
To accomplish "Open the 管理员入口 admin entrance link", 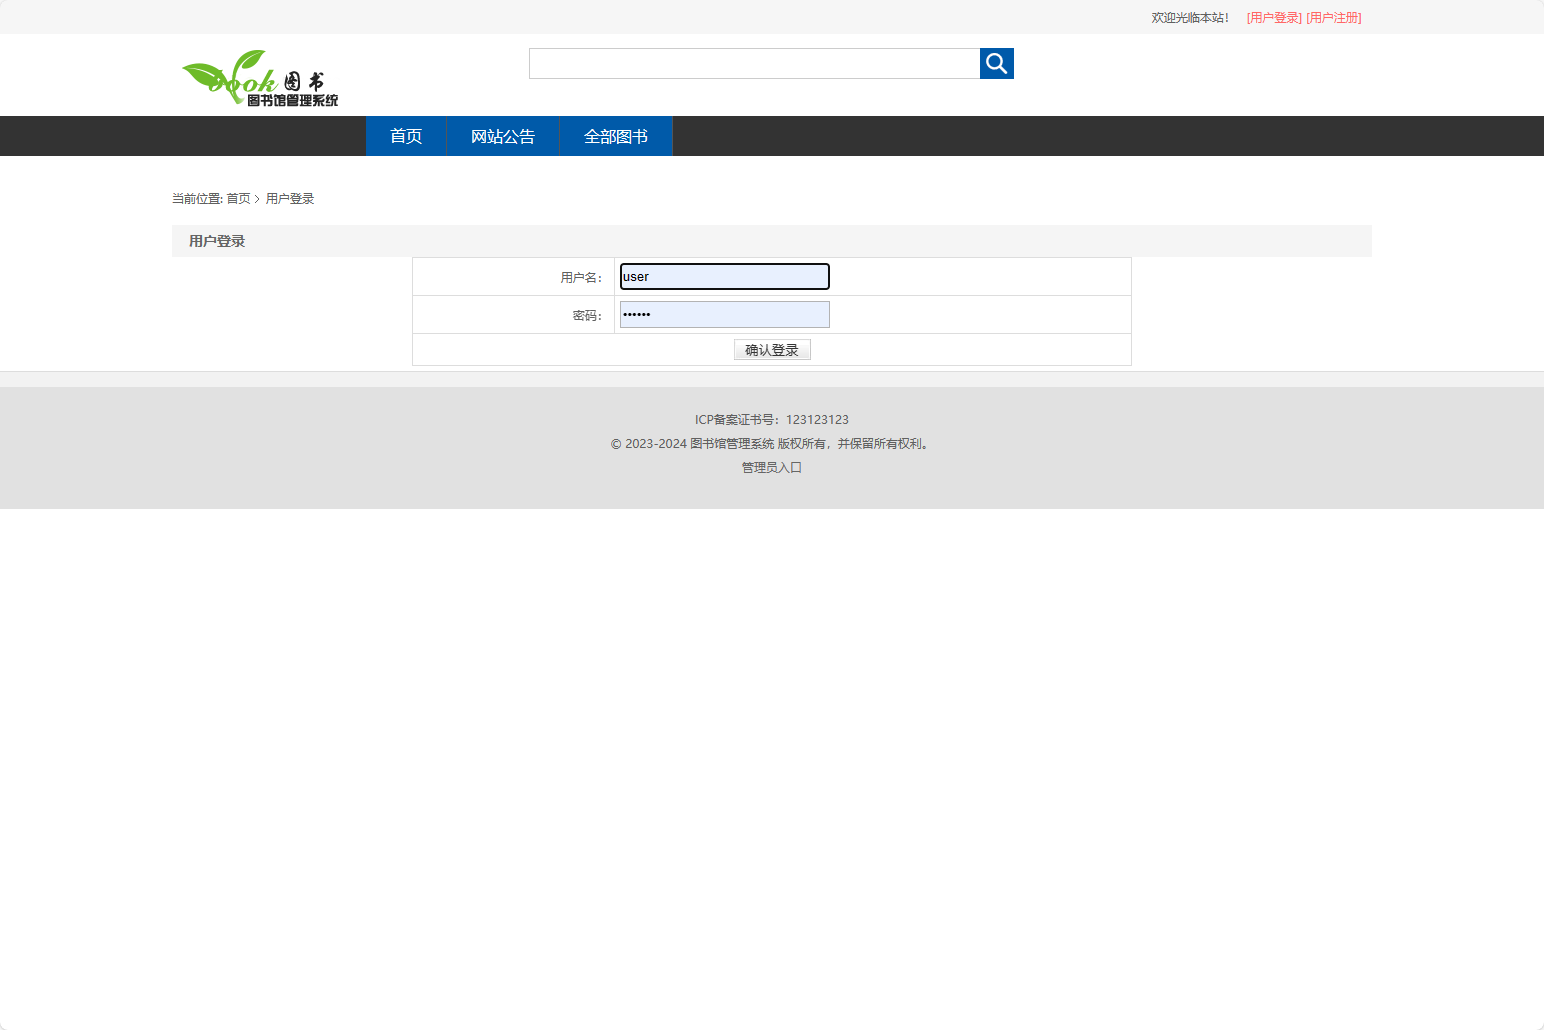I will [x=771, y=467].
